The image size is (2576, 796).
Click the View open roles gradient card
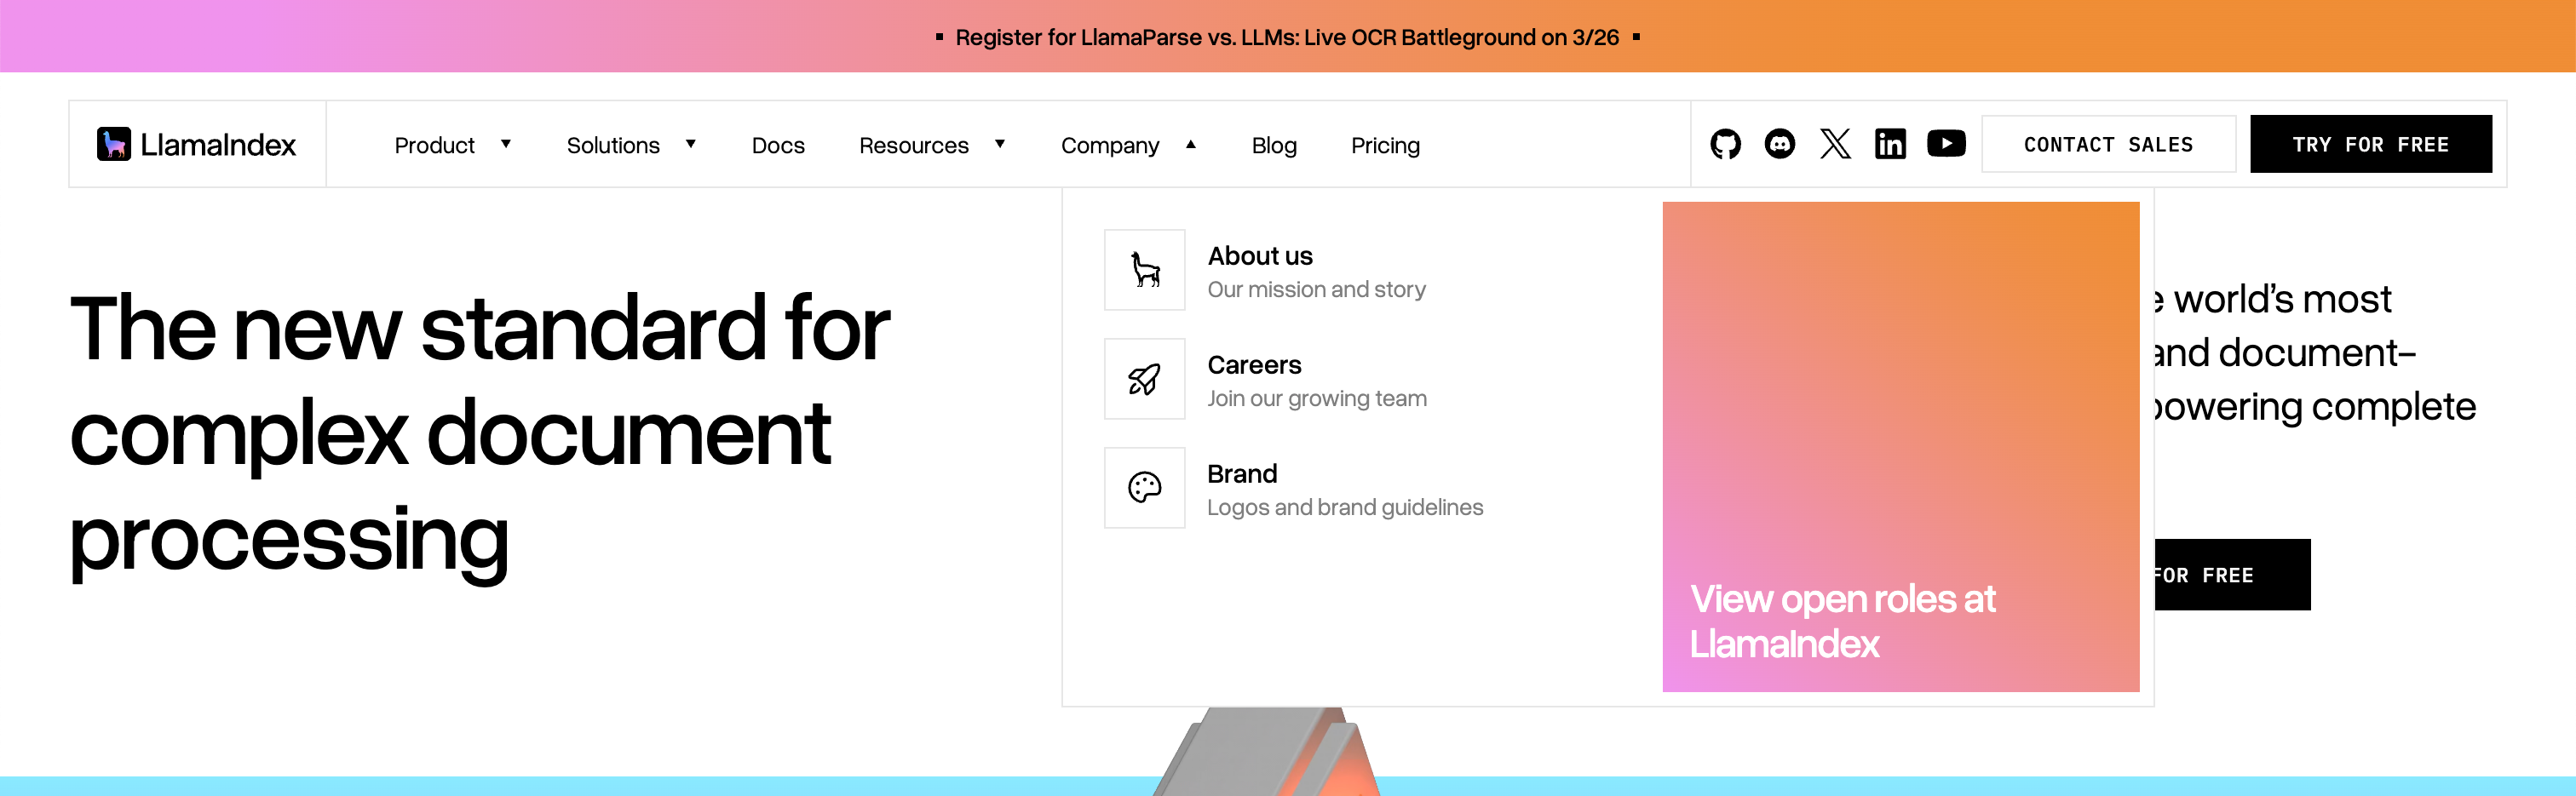pyautogui.click(x=1900, y=446)
